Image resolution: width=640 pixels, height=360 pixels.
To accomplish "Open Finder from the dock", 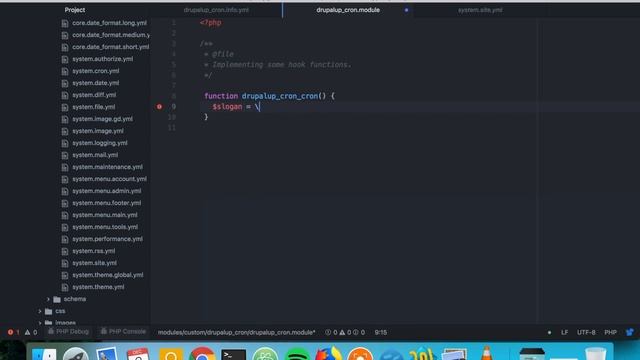I will (44, 354).
